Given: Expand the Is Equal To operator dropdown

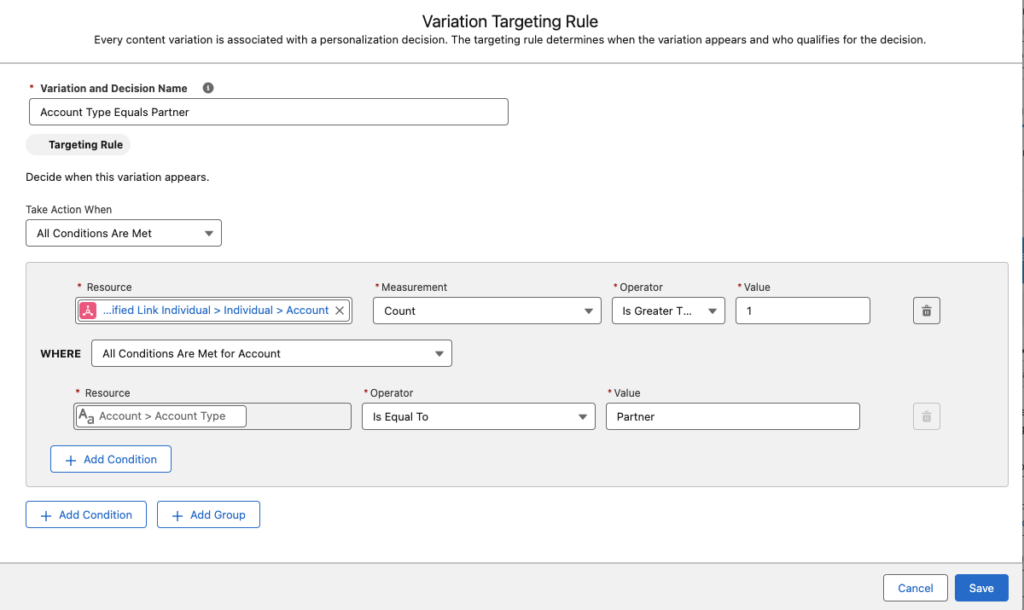Looking at the screenshot, I should [x=478, y=417].
